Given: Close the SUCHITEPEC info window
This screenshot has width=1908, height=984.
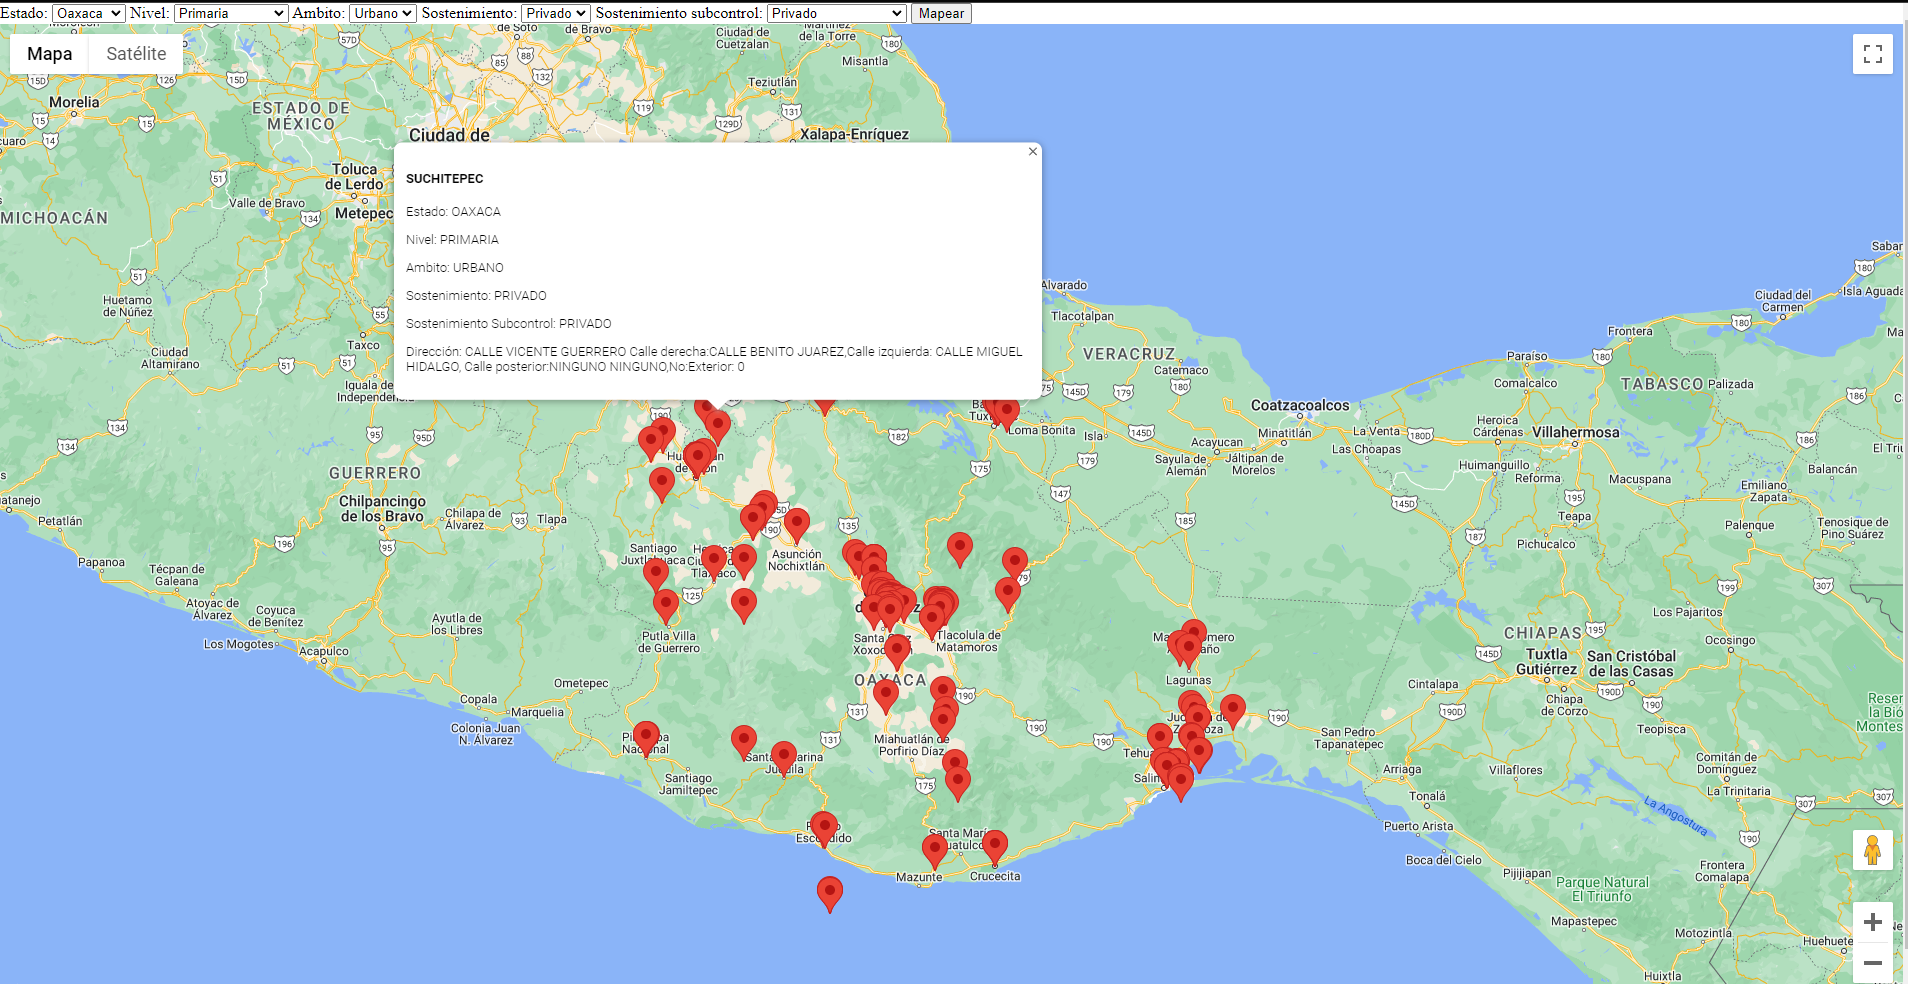Looking at the screenshot, I should tap(1032, 151).
